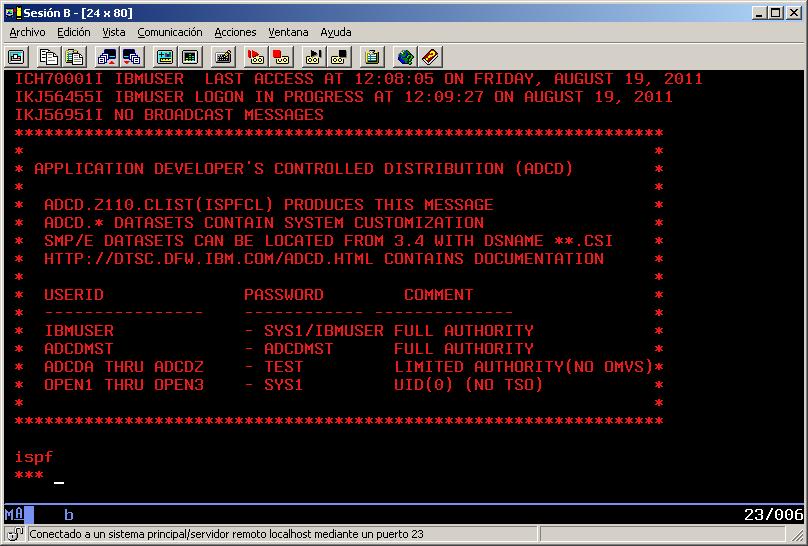The height and width of the screenshot is (546, 808).
Task: Open the help book question mark icon
Action: tap(430, 57)
